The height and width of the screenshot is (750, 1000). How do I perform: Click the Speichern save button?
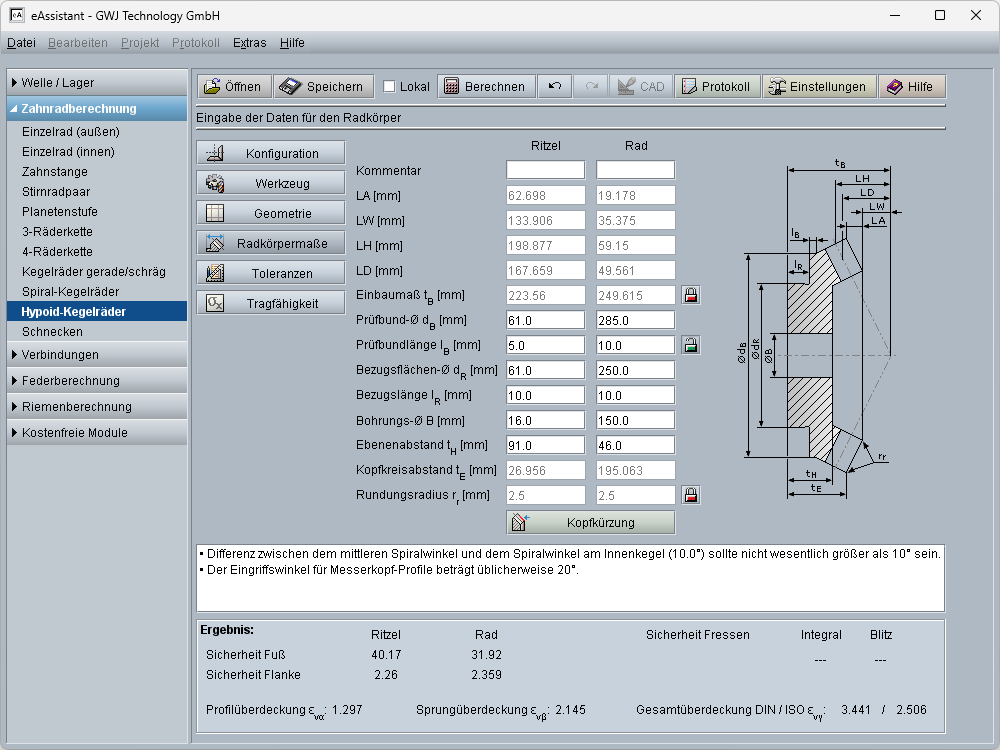click(324, 87)
